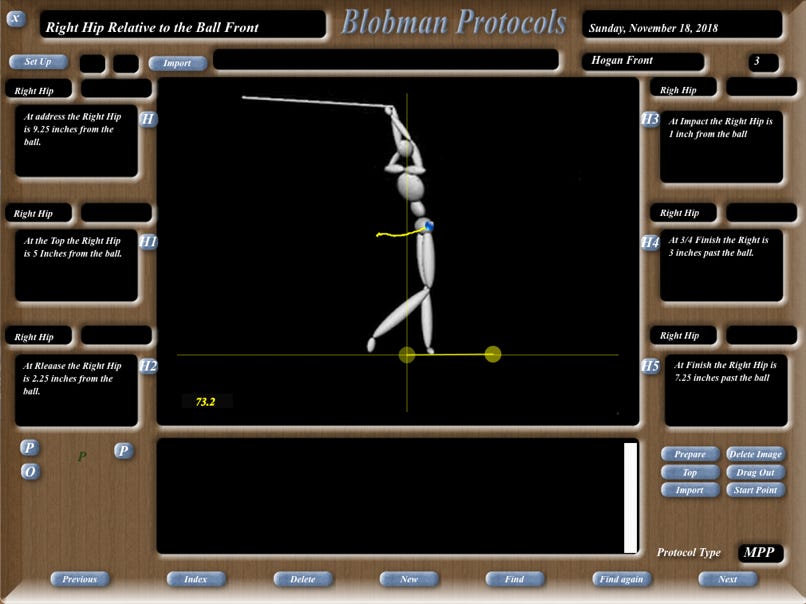Click the Set Up button
Screen dimensions: 806x604
[x=38, y=62]
